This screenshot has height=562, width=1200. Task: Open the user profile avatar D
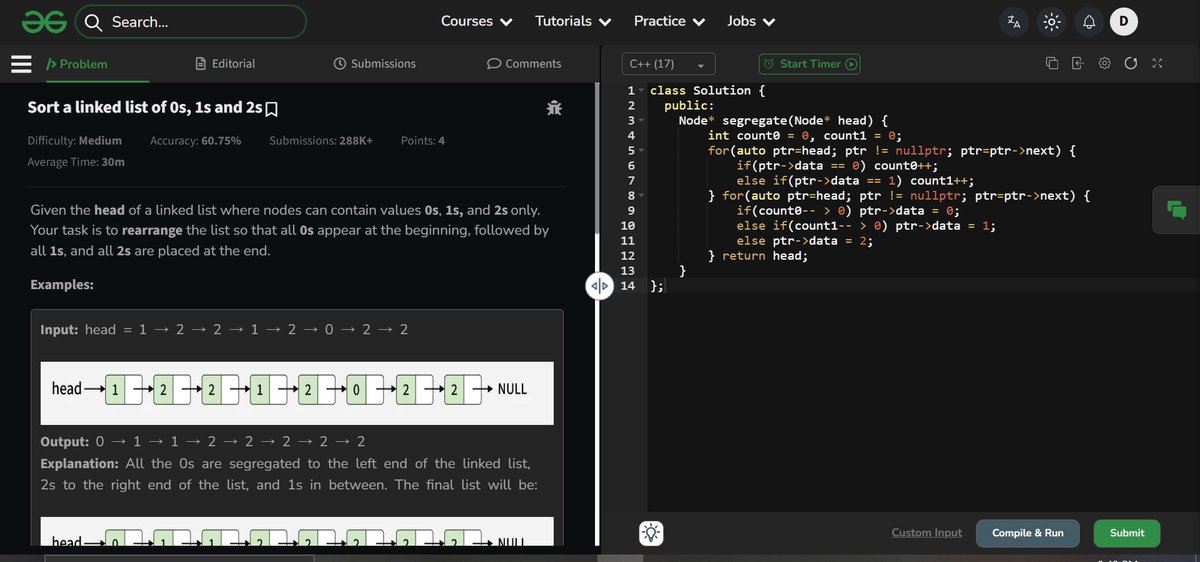1124,21
